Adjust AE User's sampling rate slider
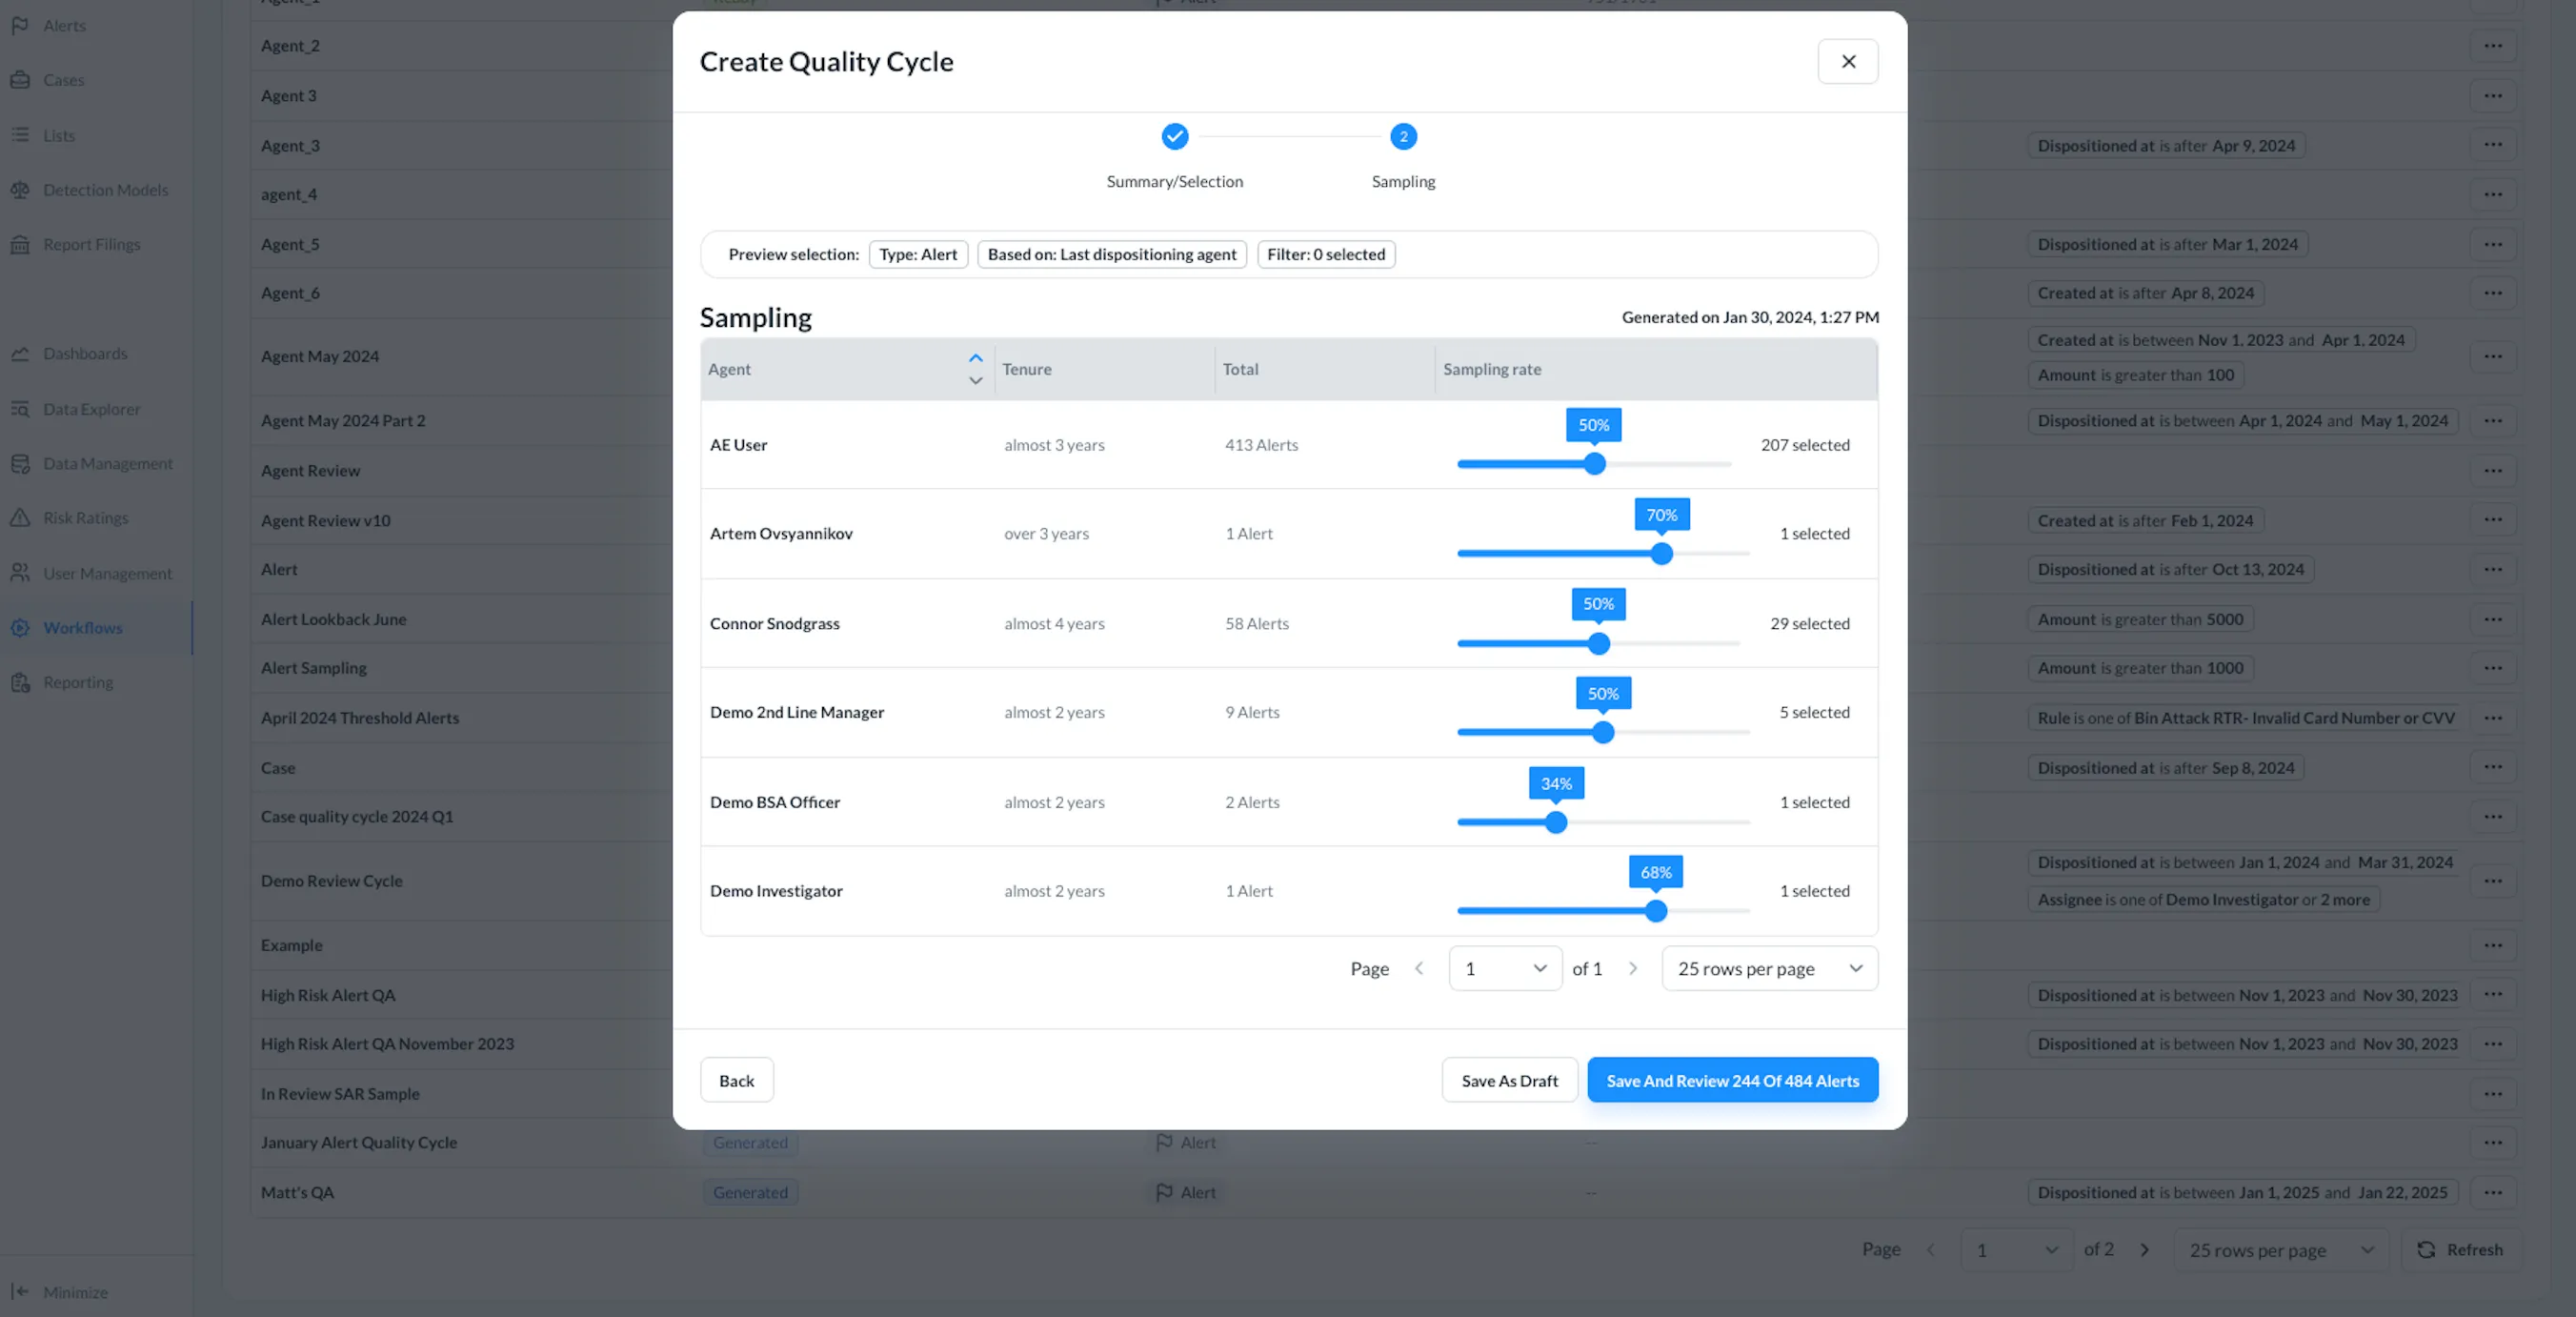This screenshot has width=2576, height=1317. [1593, 463]
